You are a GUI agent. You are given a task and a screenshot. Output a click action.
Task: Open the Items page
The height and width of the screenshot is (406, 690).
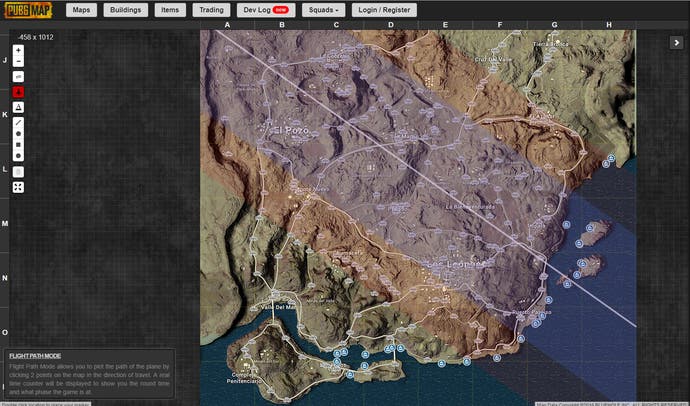click(x=170, y=10)
